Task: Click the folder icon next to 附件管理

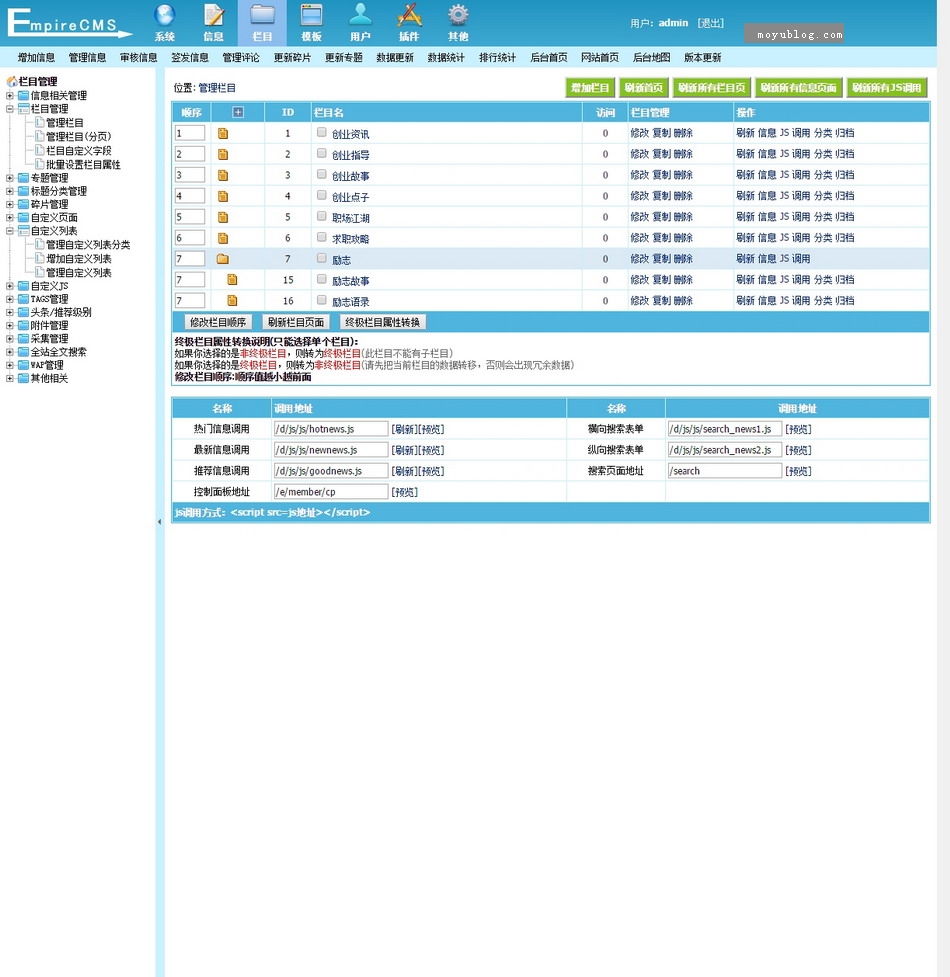Action: pos(24,325)
